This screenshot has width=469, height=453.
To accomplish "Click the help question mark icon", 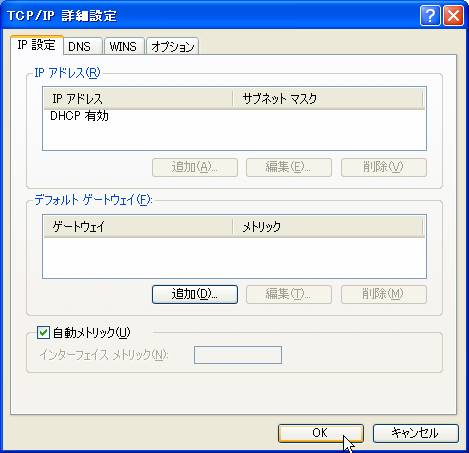I will tap(430, 15).
